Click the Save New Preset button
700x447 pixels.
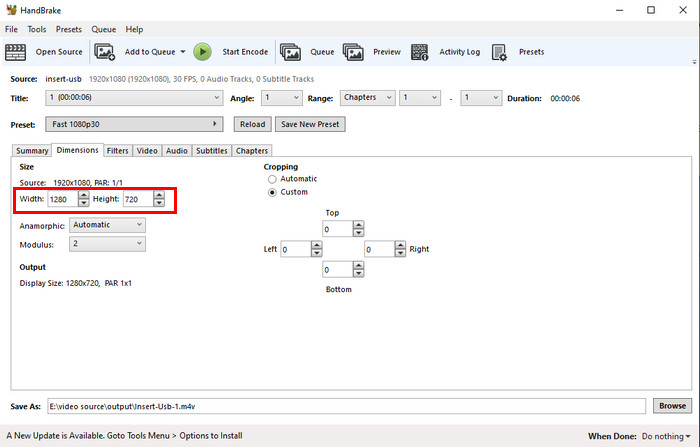[310, 124]
